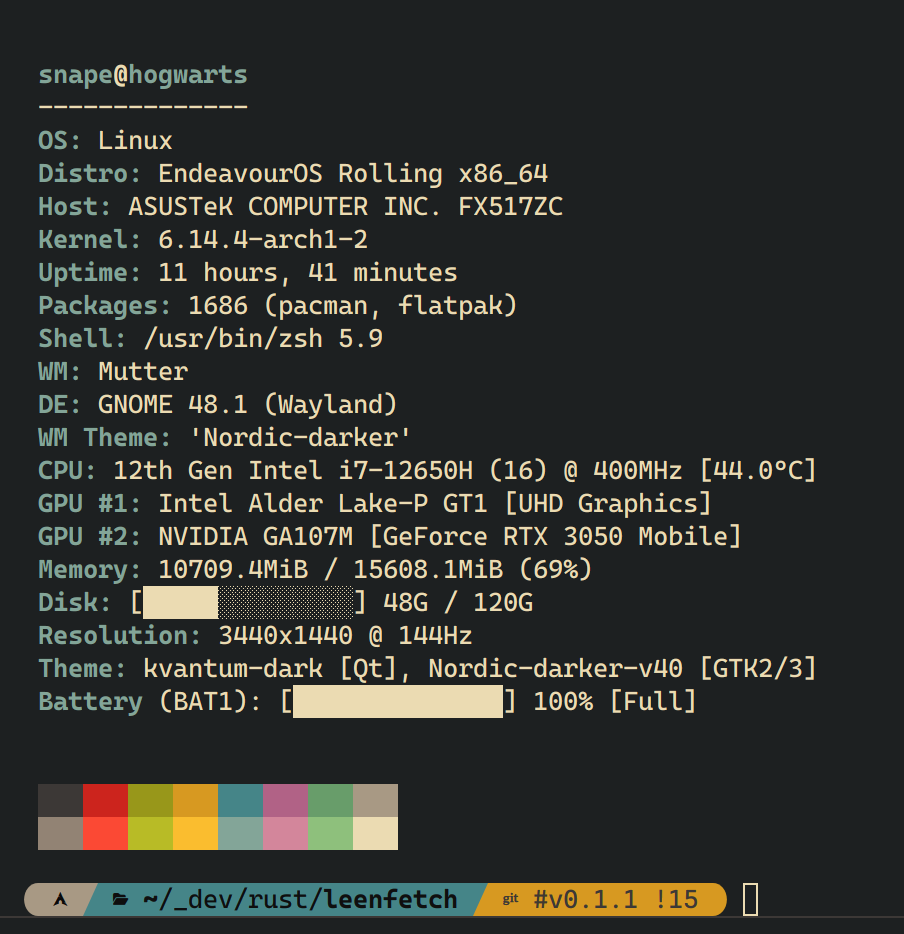The width and height of the screenshot is (904, 934).
Task: Click the ~/_dev/rust/leenfetch path segment
Action: (x=300, y=899)
